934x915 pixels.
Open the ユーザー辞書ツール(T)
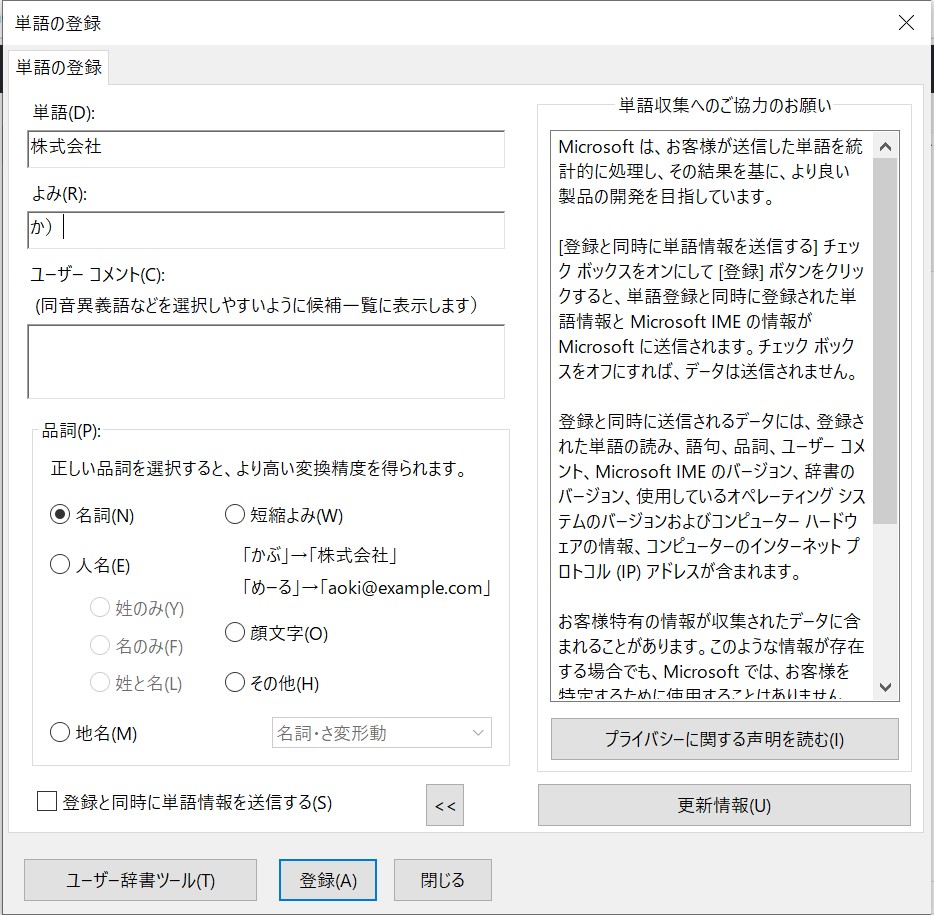tap(139, 880)
